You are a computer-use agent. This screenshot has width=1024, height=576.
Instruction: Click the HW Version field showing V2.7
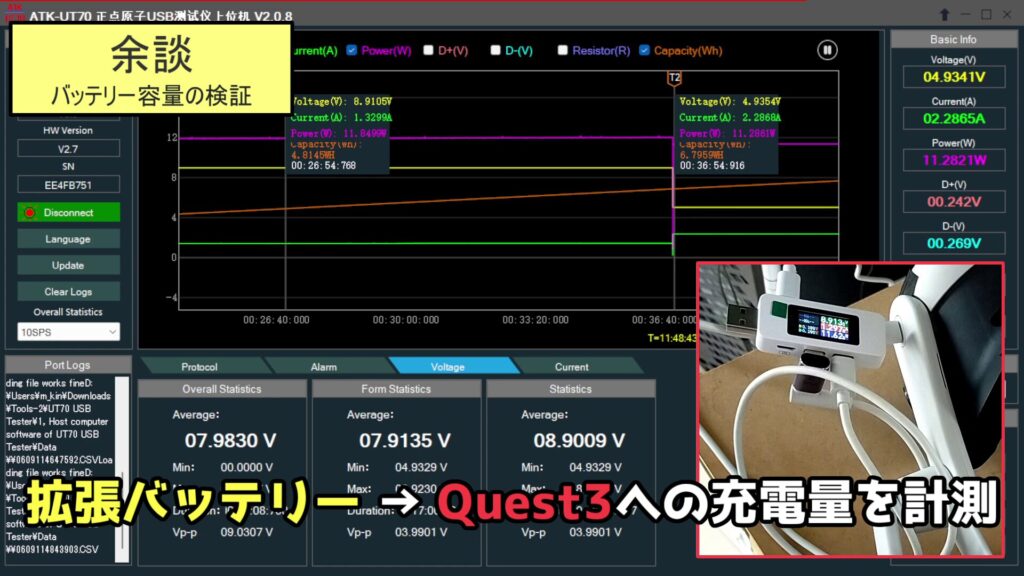coord(68,148)
